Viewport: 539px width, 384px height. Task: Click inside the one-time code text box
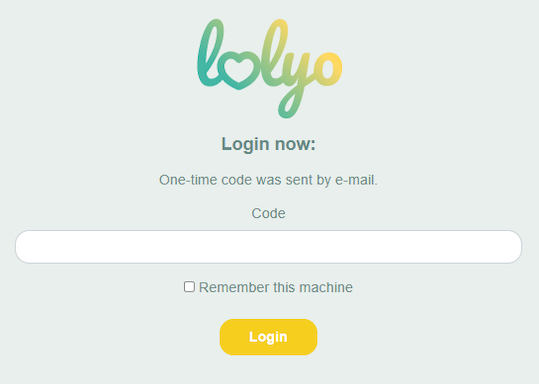(268, 247)
